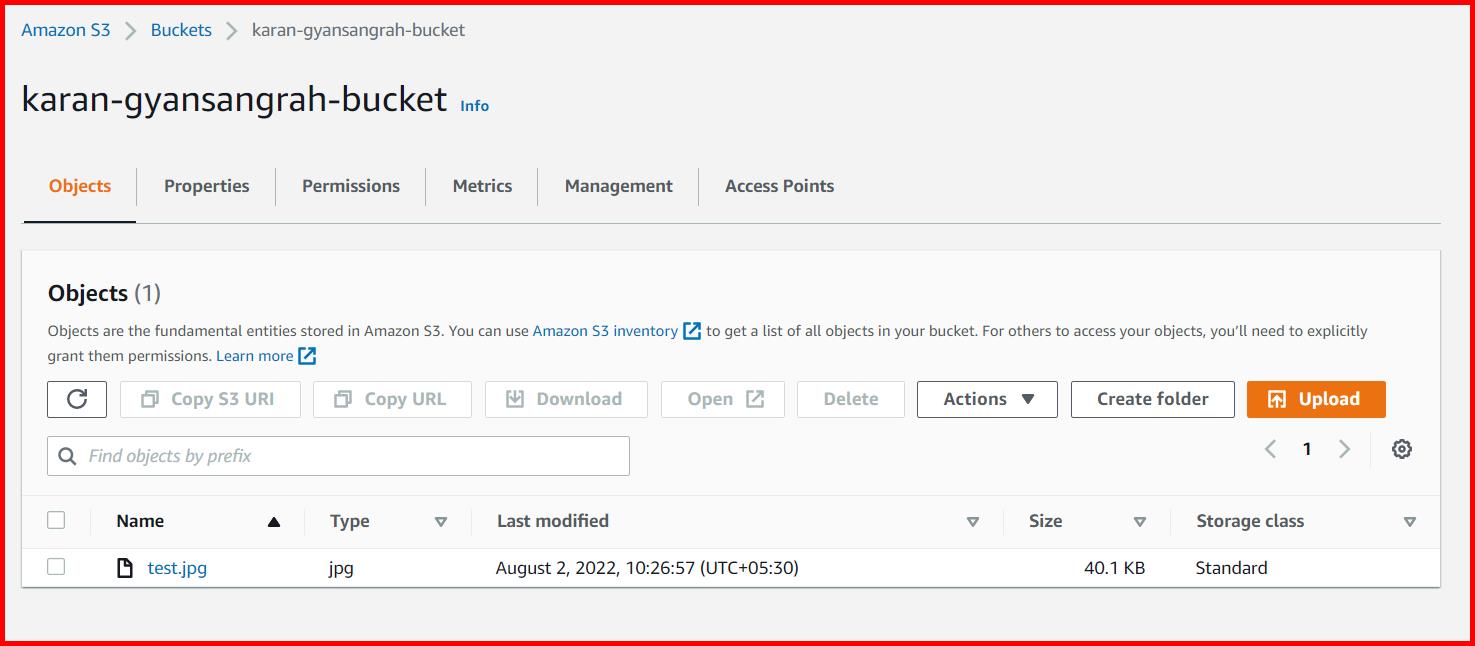Viewport: 1475px width, 646px height.
Task: Click the Create folder button
Action: click(1152, 399)
